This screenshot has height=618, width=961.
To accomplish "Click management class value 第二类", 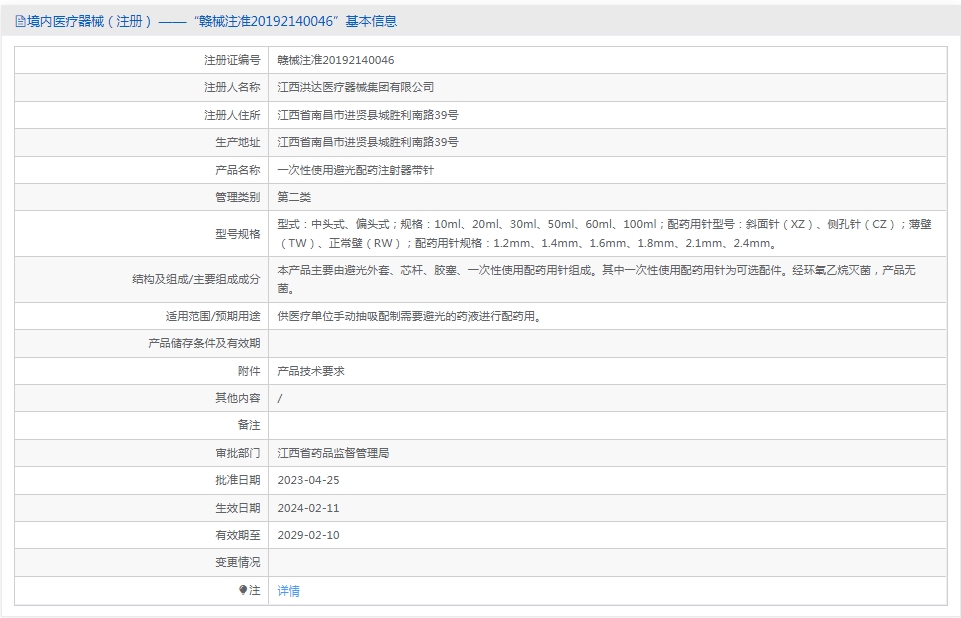I will coord(294,197).
